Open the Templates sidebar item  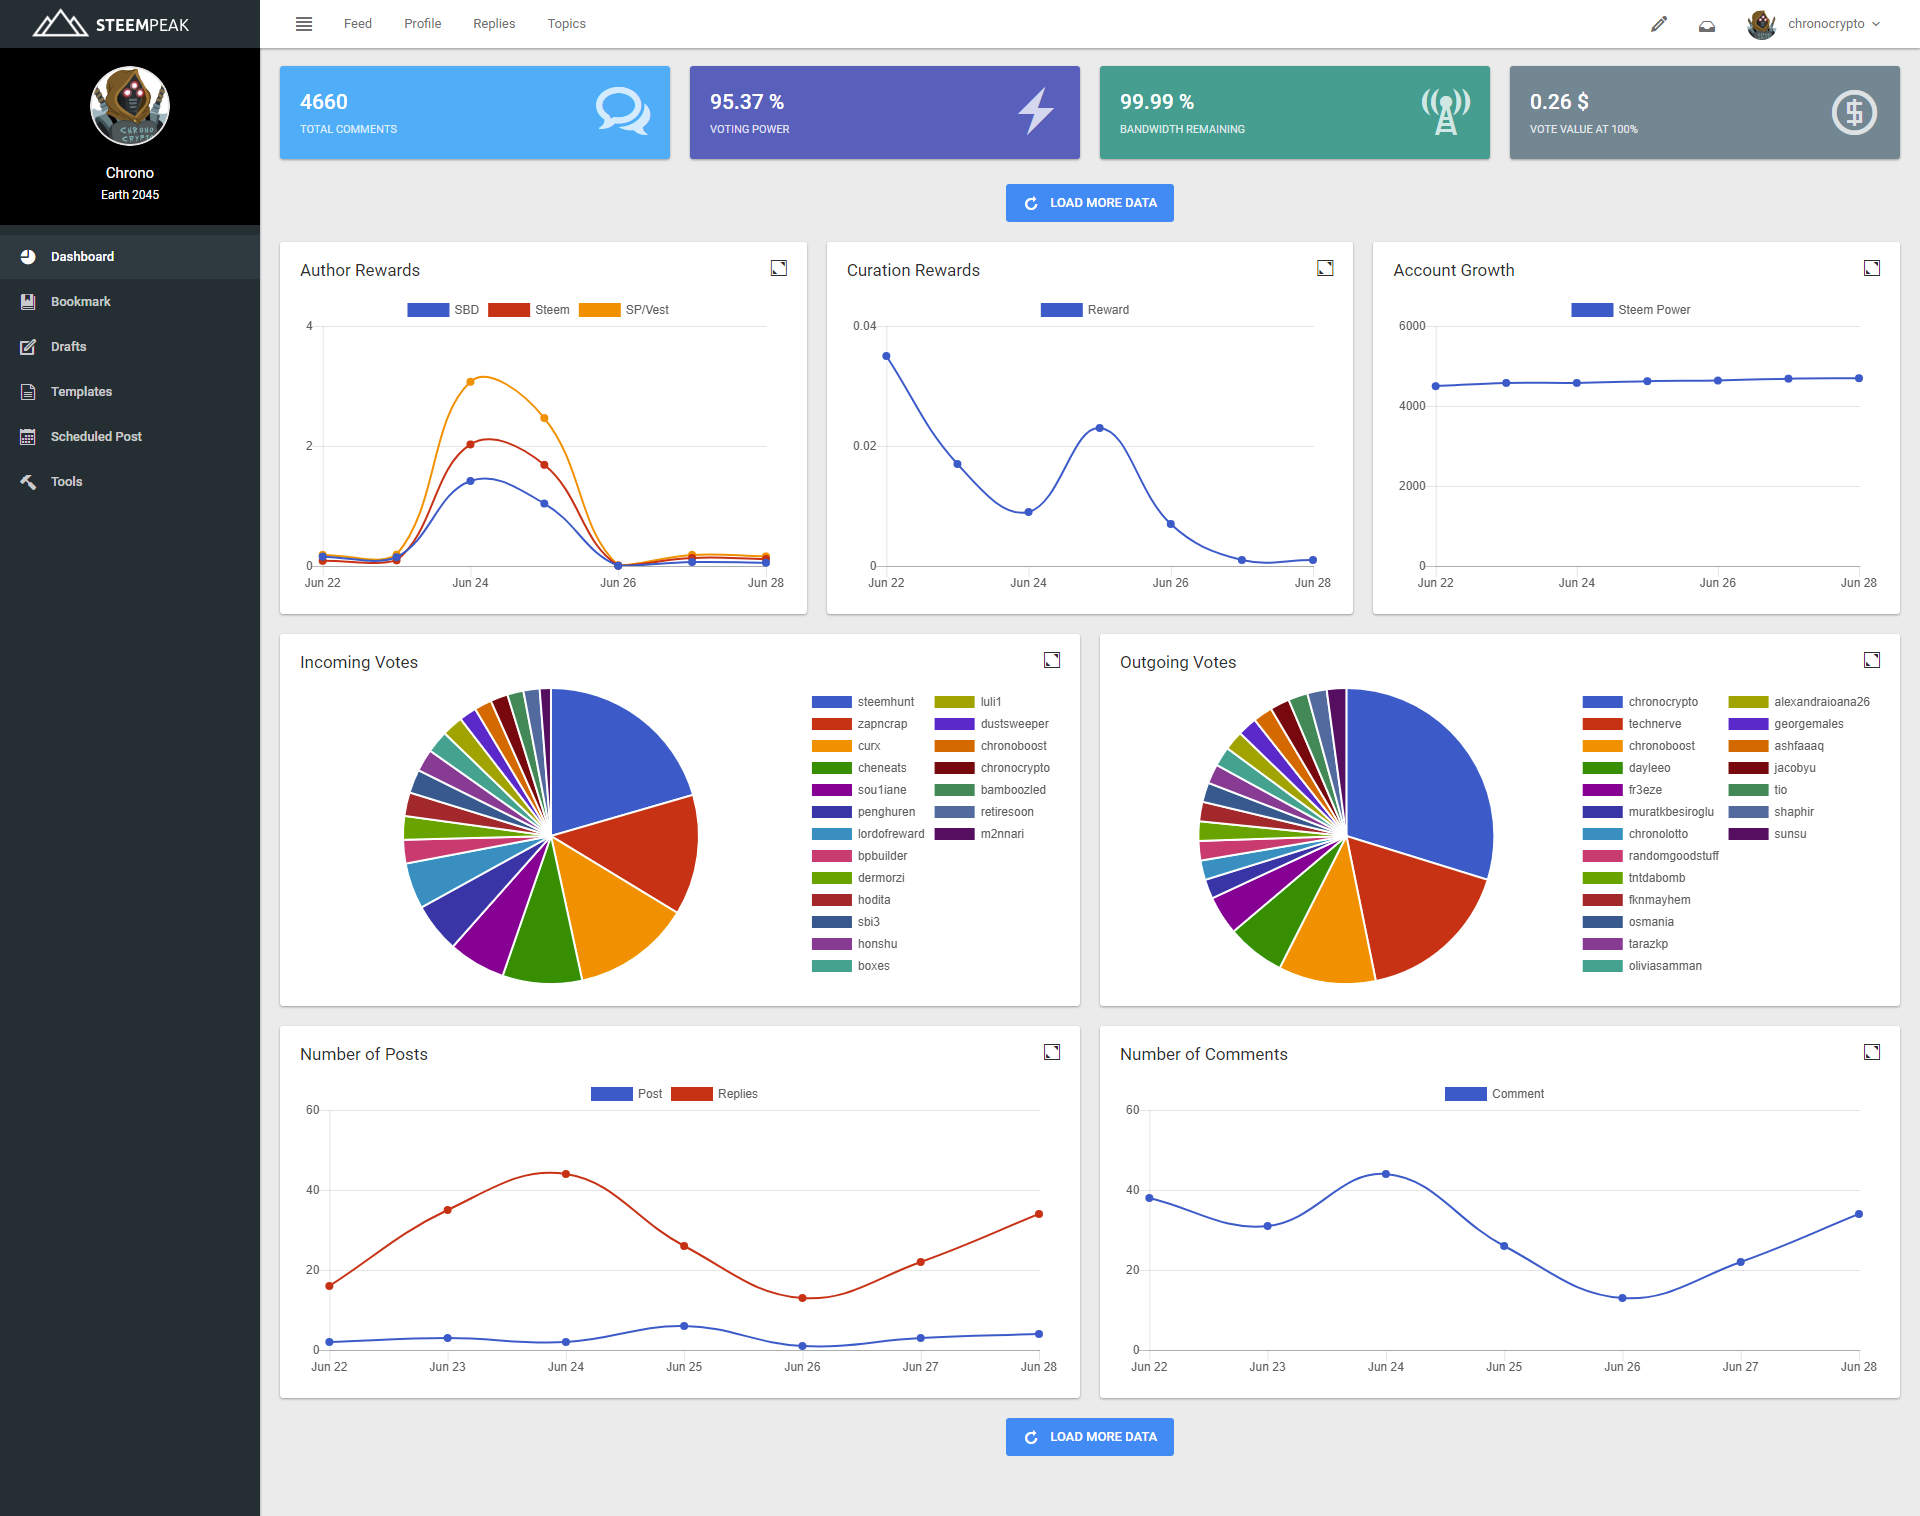point(81,391)
